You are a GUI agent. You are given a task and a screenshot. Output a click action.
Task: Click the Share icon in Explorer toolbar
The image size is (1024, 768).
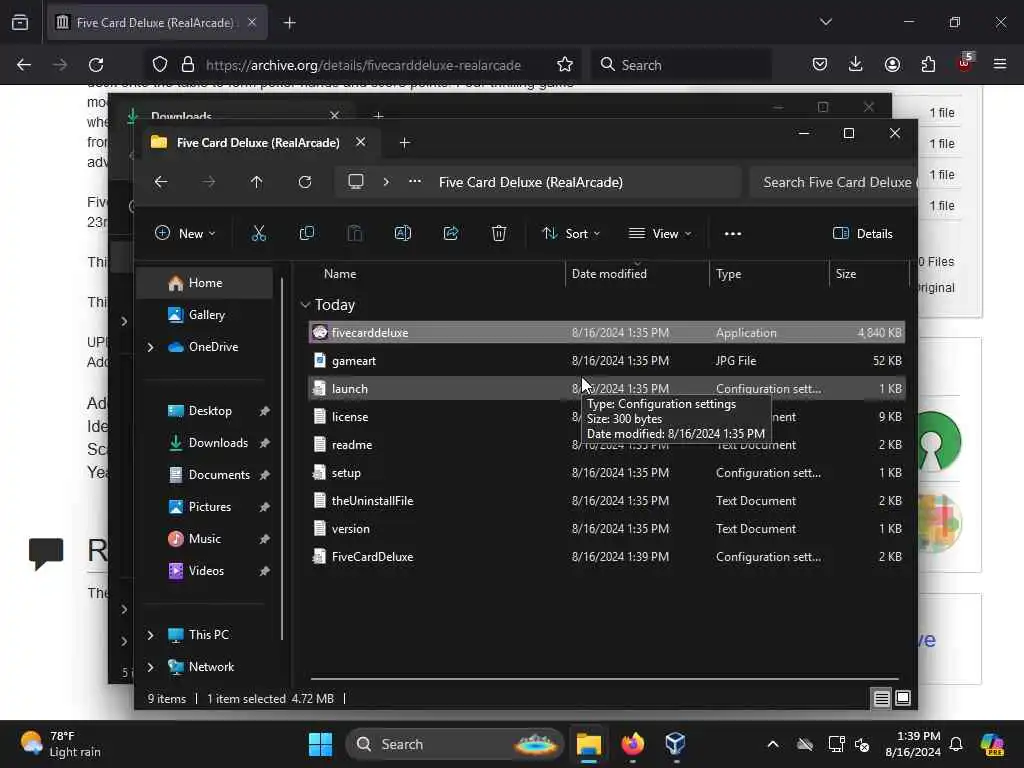(451, 233)
